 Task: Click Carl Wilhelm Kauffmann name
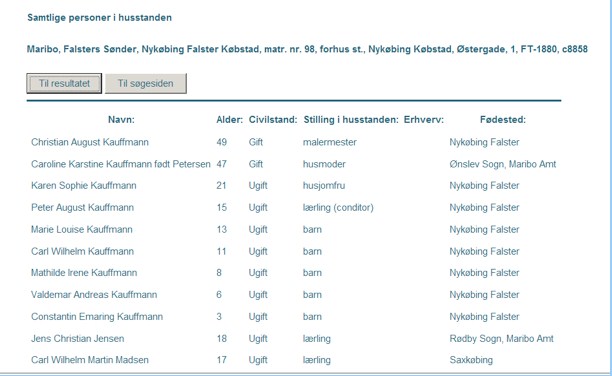click(82, 251)
